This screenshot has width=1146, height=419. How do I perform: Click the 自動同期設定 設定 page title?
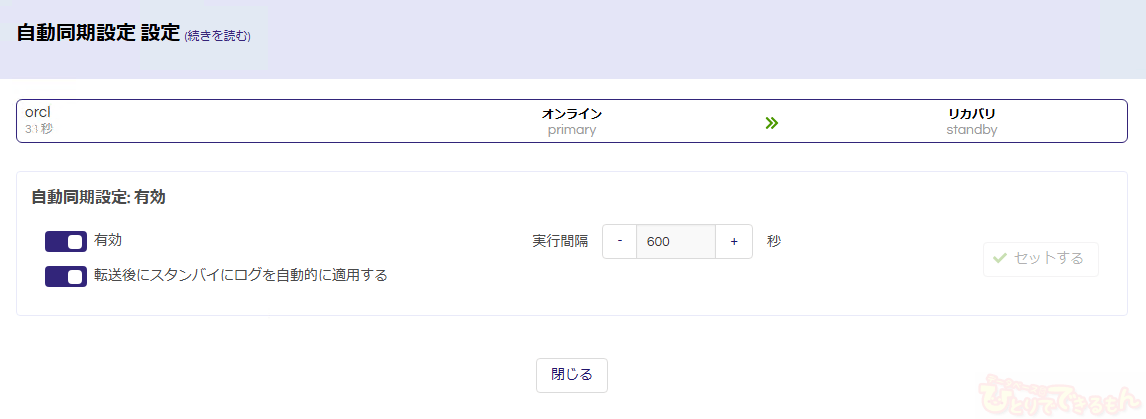98,32
